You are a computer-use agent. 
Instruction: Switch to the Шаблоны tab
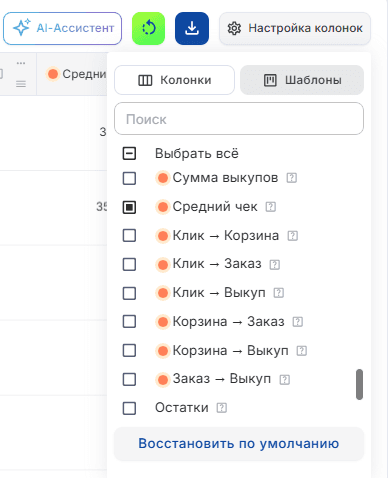click(302, 80)
